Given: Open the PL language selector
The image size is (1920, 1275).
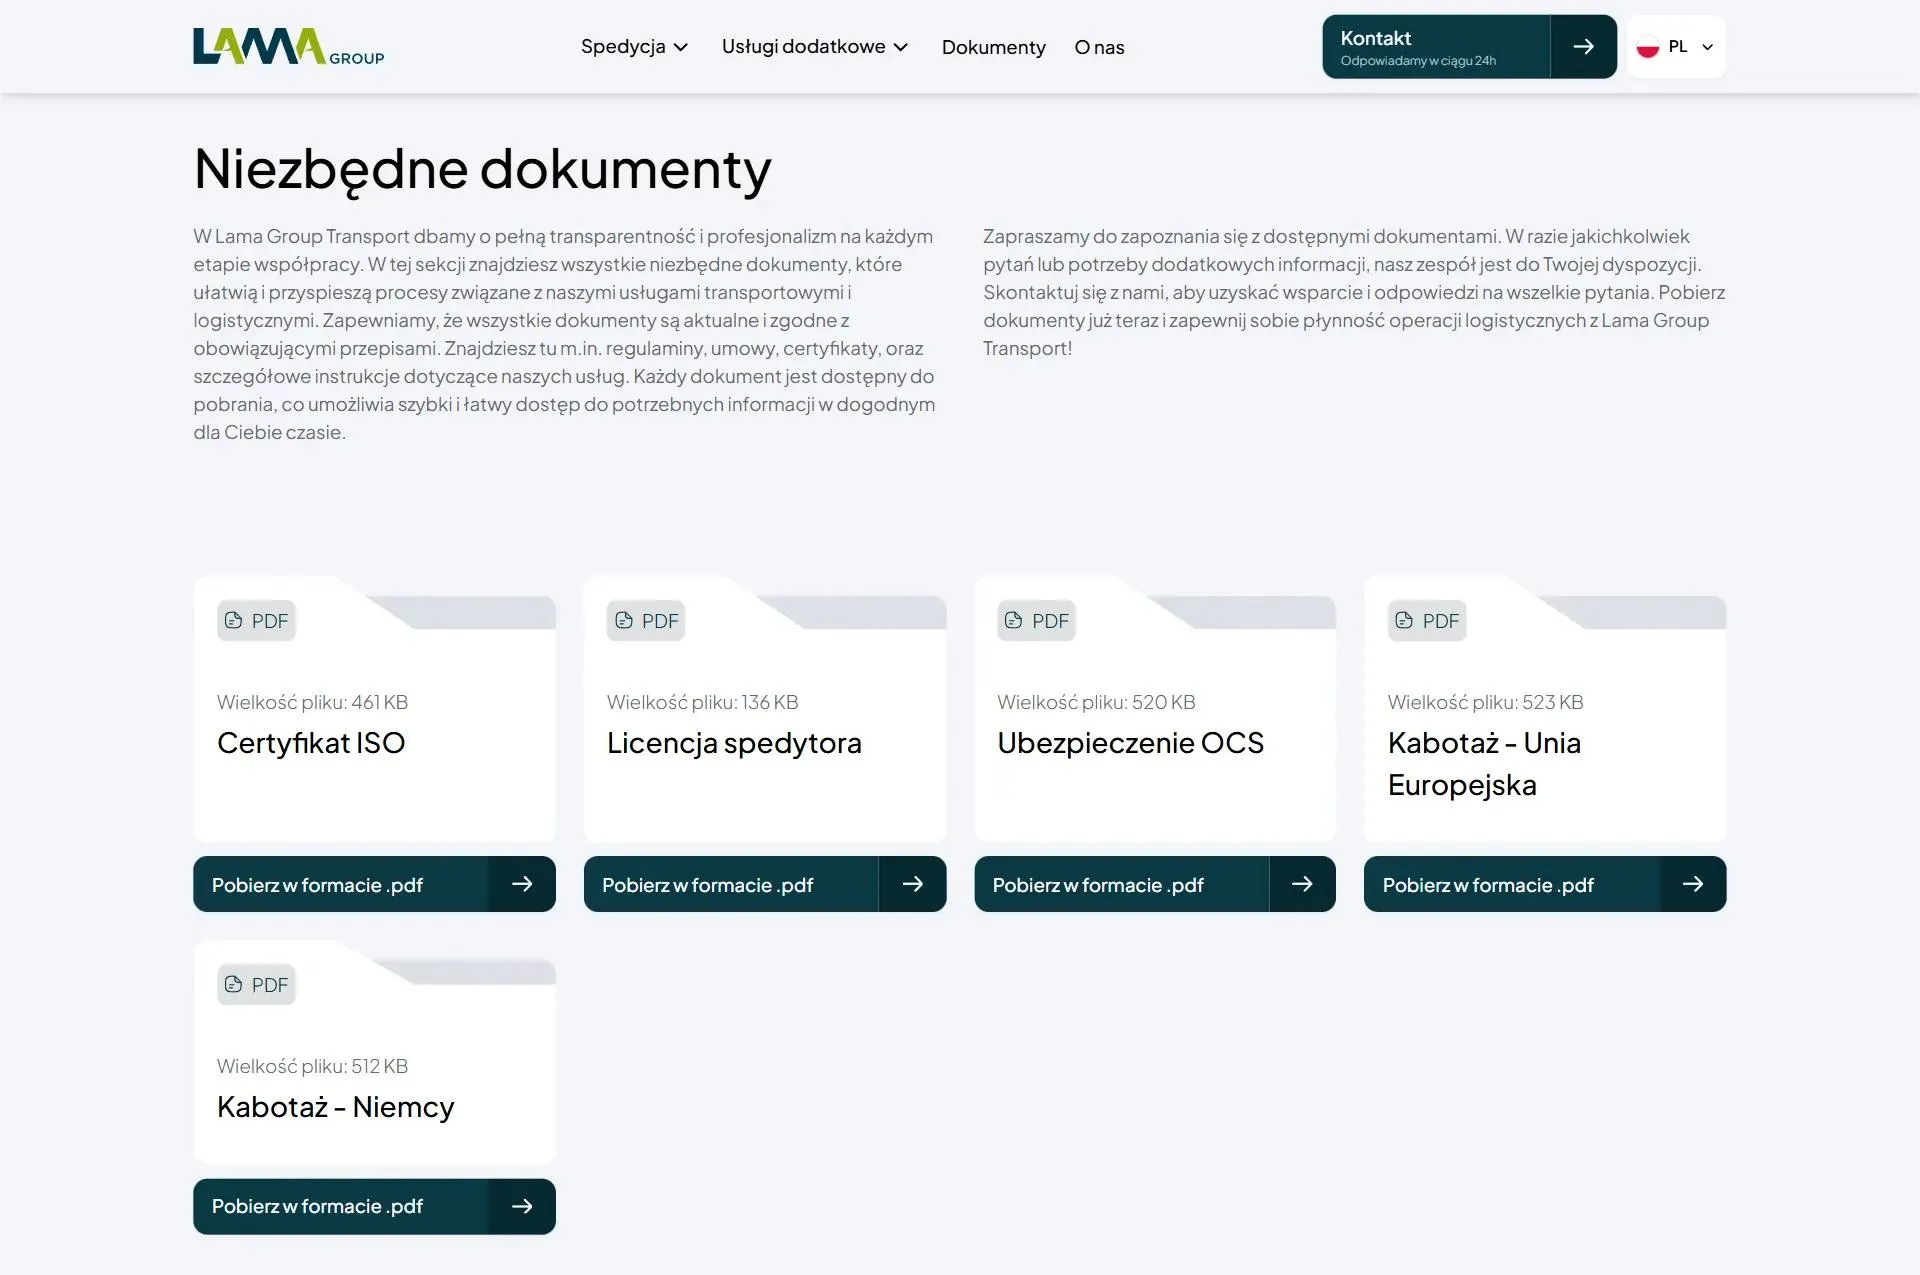Looking at the screenshot, I should (1676, 47).
